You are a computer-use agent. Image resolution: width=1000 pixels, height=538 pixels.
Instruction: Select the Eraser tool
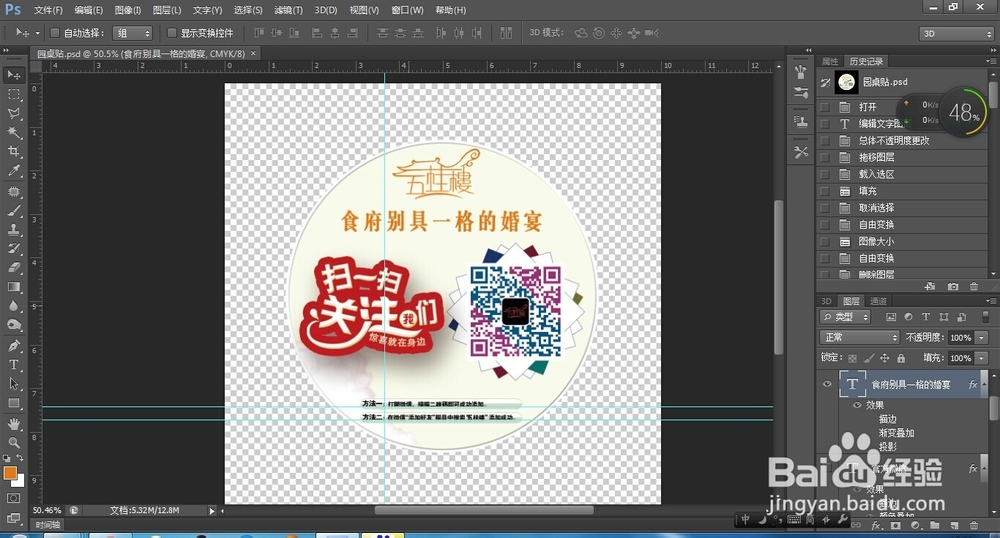coord(13,268)
